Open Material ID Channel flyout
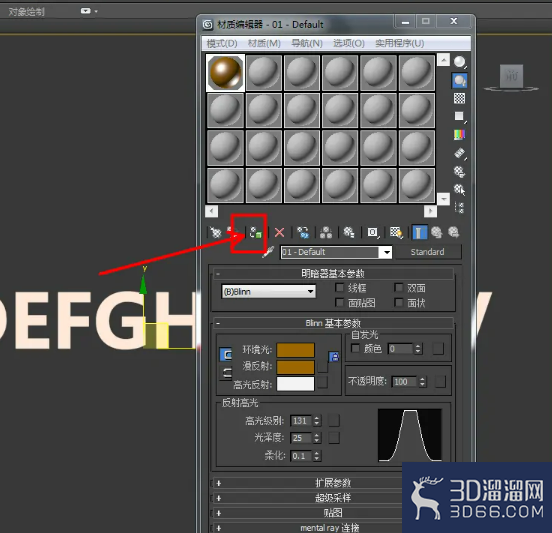The width and height of the screenshot is (552, 533). (373, 232)
